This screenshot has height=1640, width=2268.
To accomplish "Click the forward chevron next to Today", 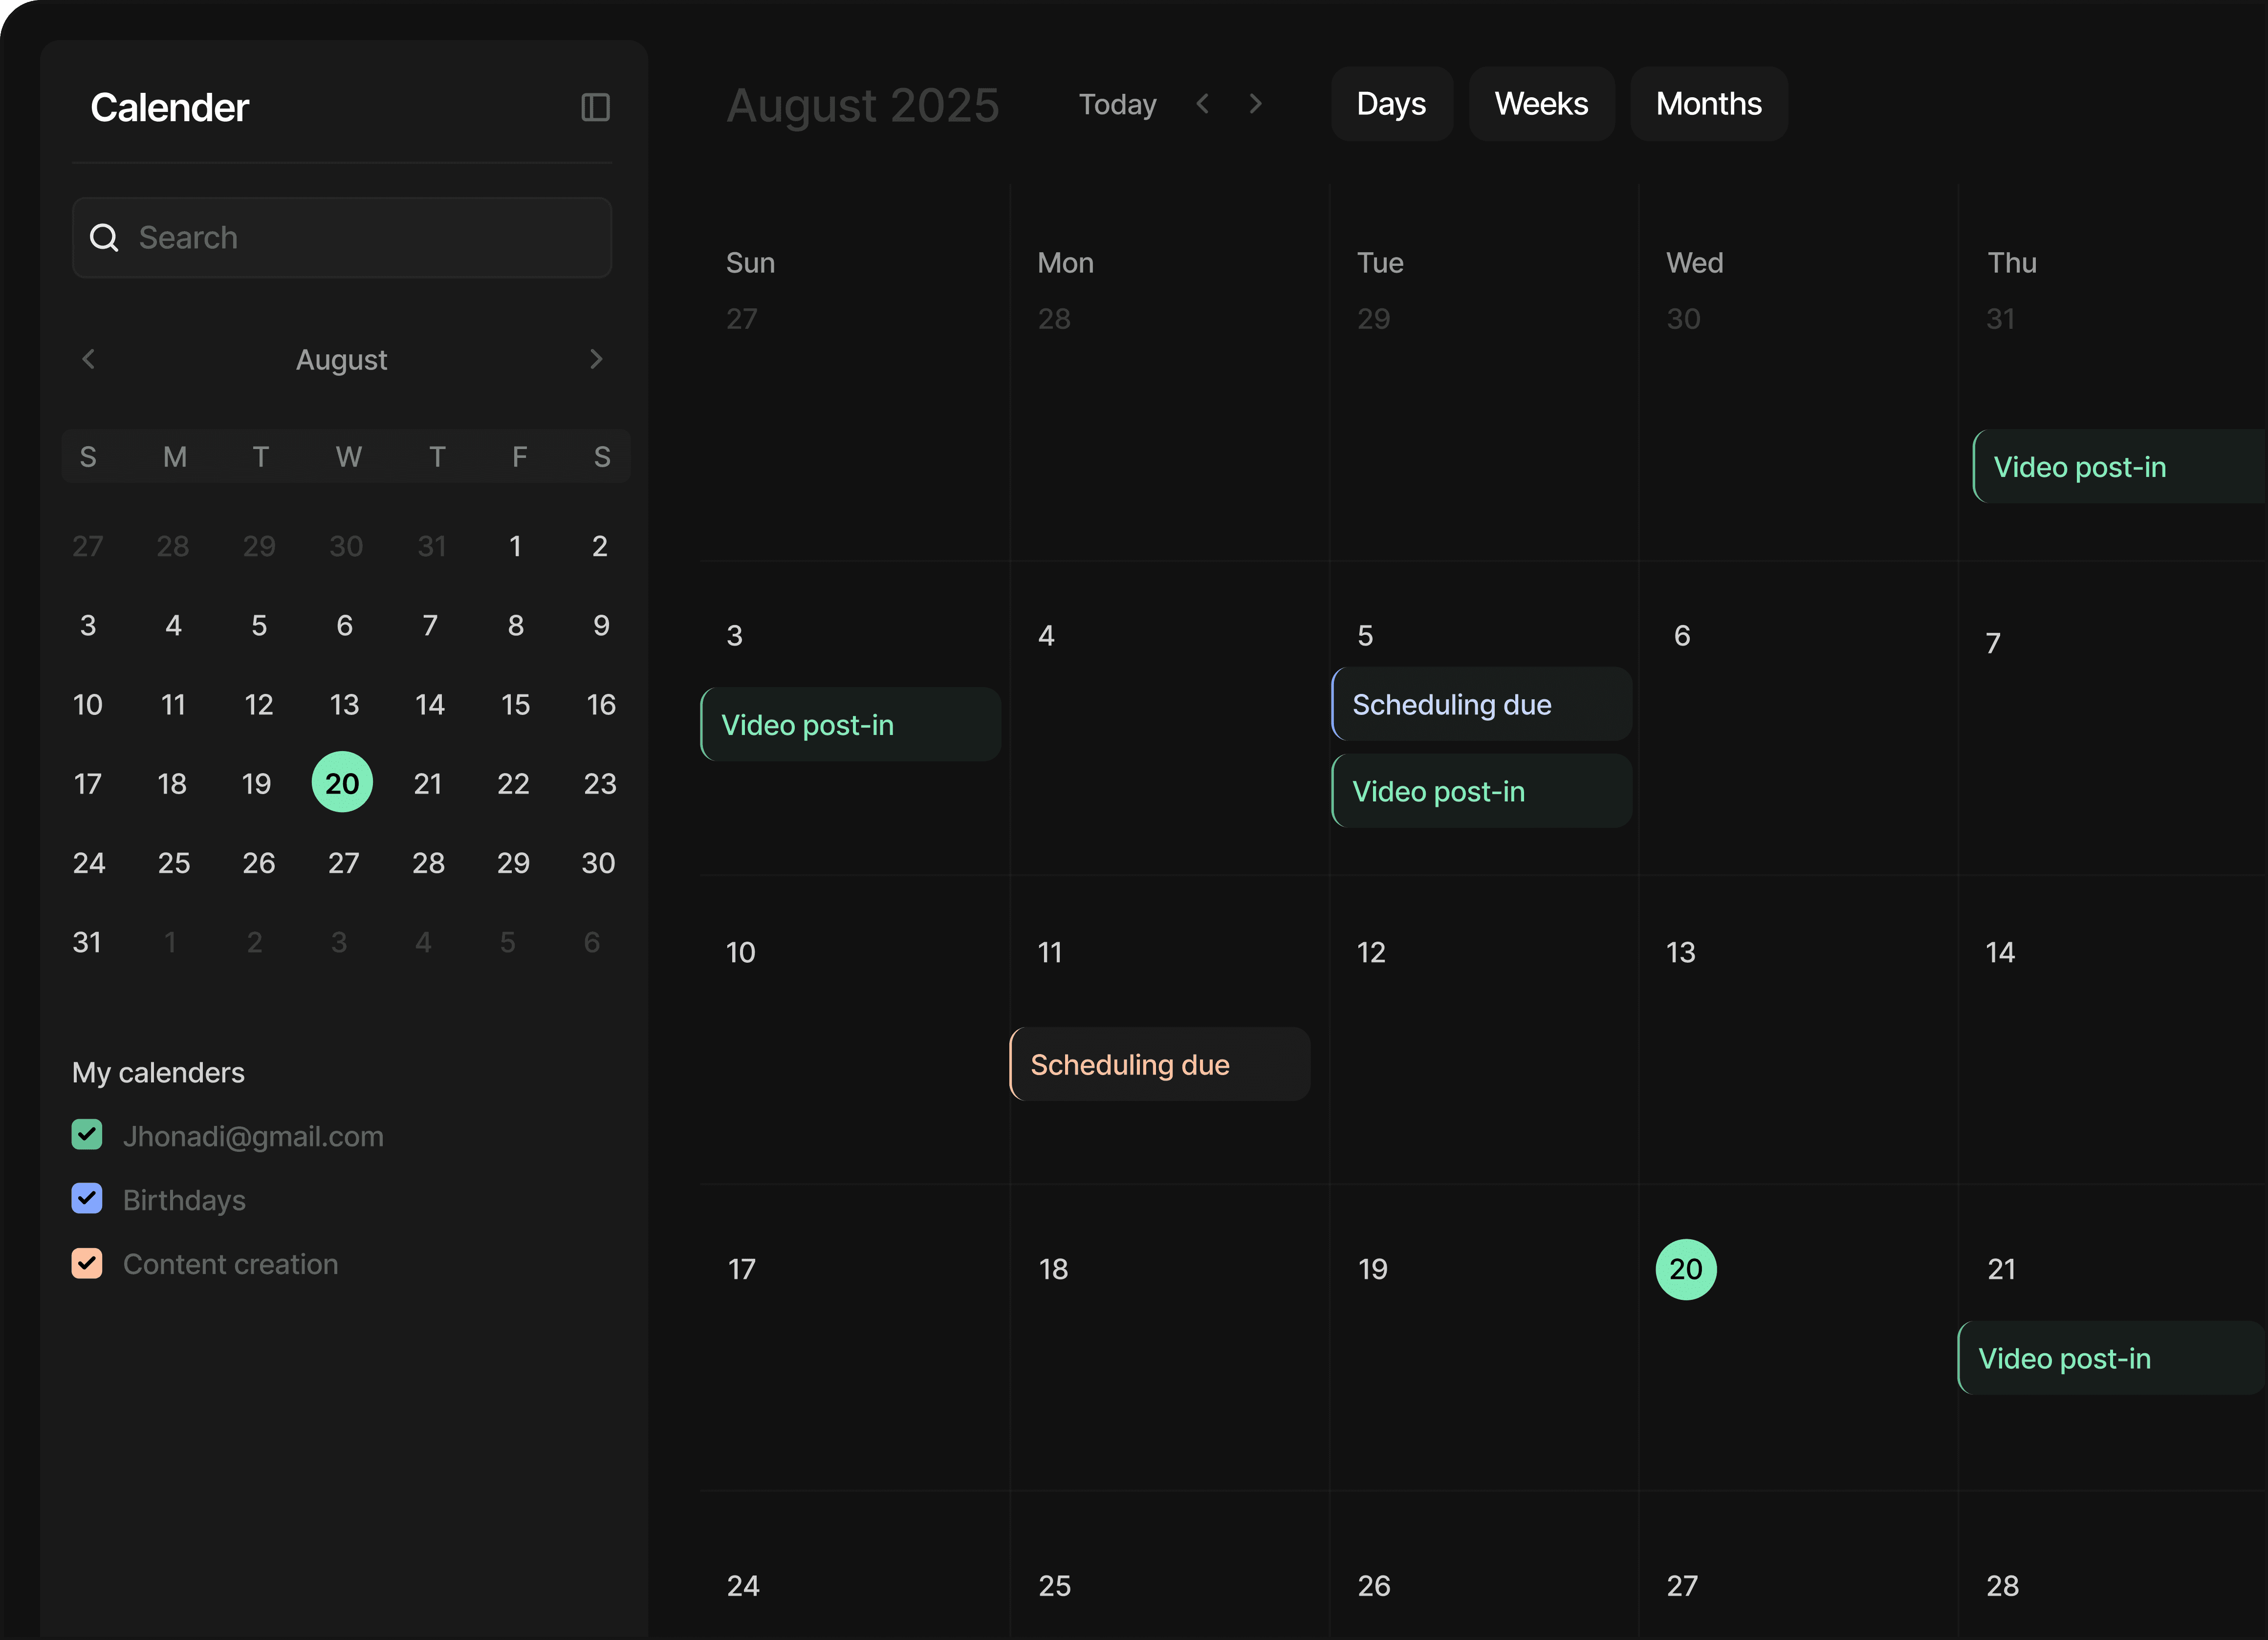I will coord(1256,103).
